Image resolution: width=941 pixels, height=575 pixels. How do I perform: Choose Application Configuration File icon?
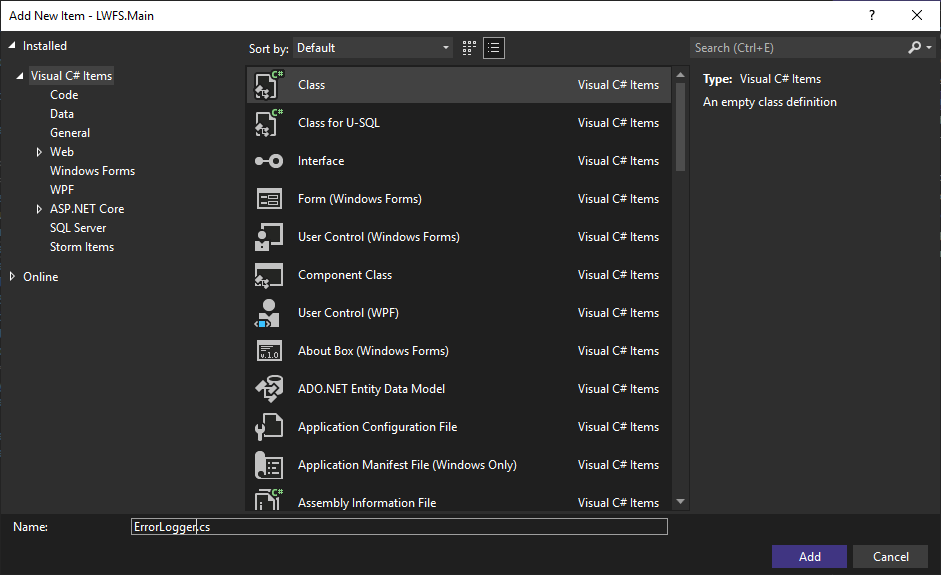click(x=269, y=427)
